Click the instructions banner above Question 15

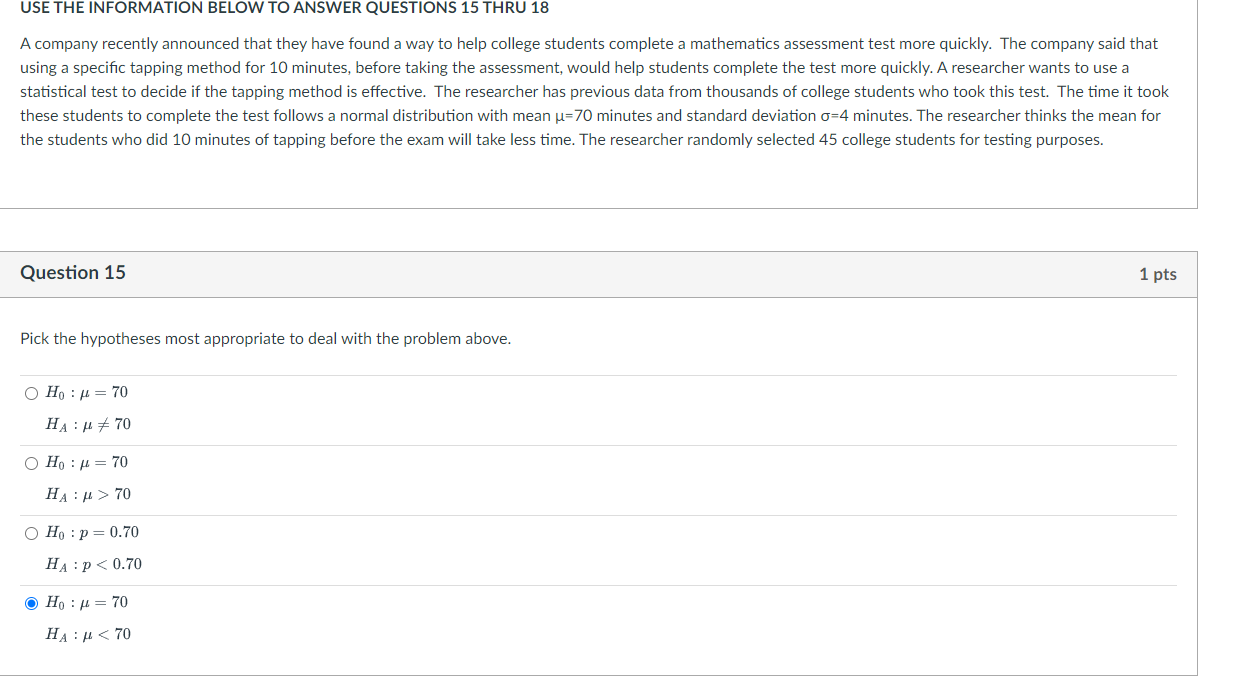(x=283, y=8)
